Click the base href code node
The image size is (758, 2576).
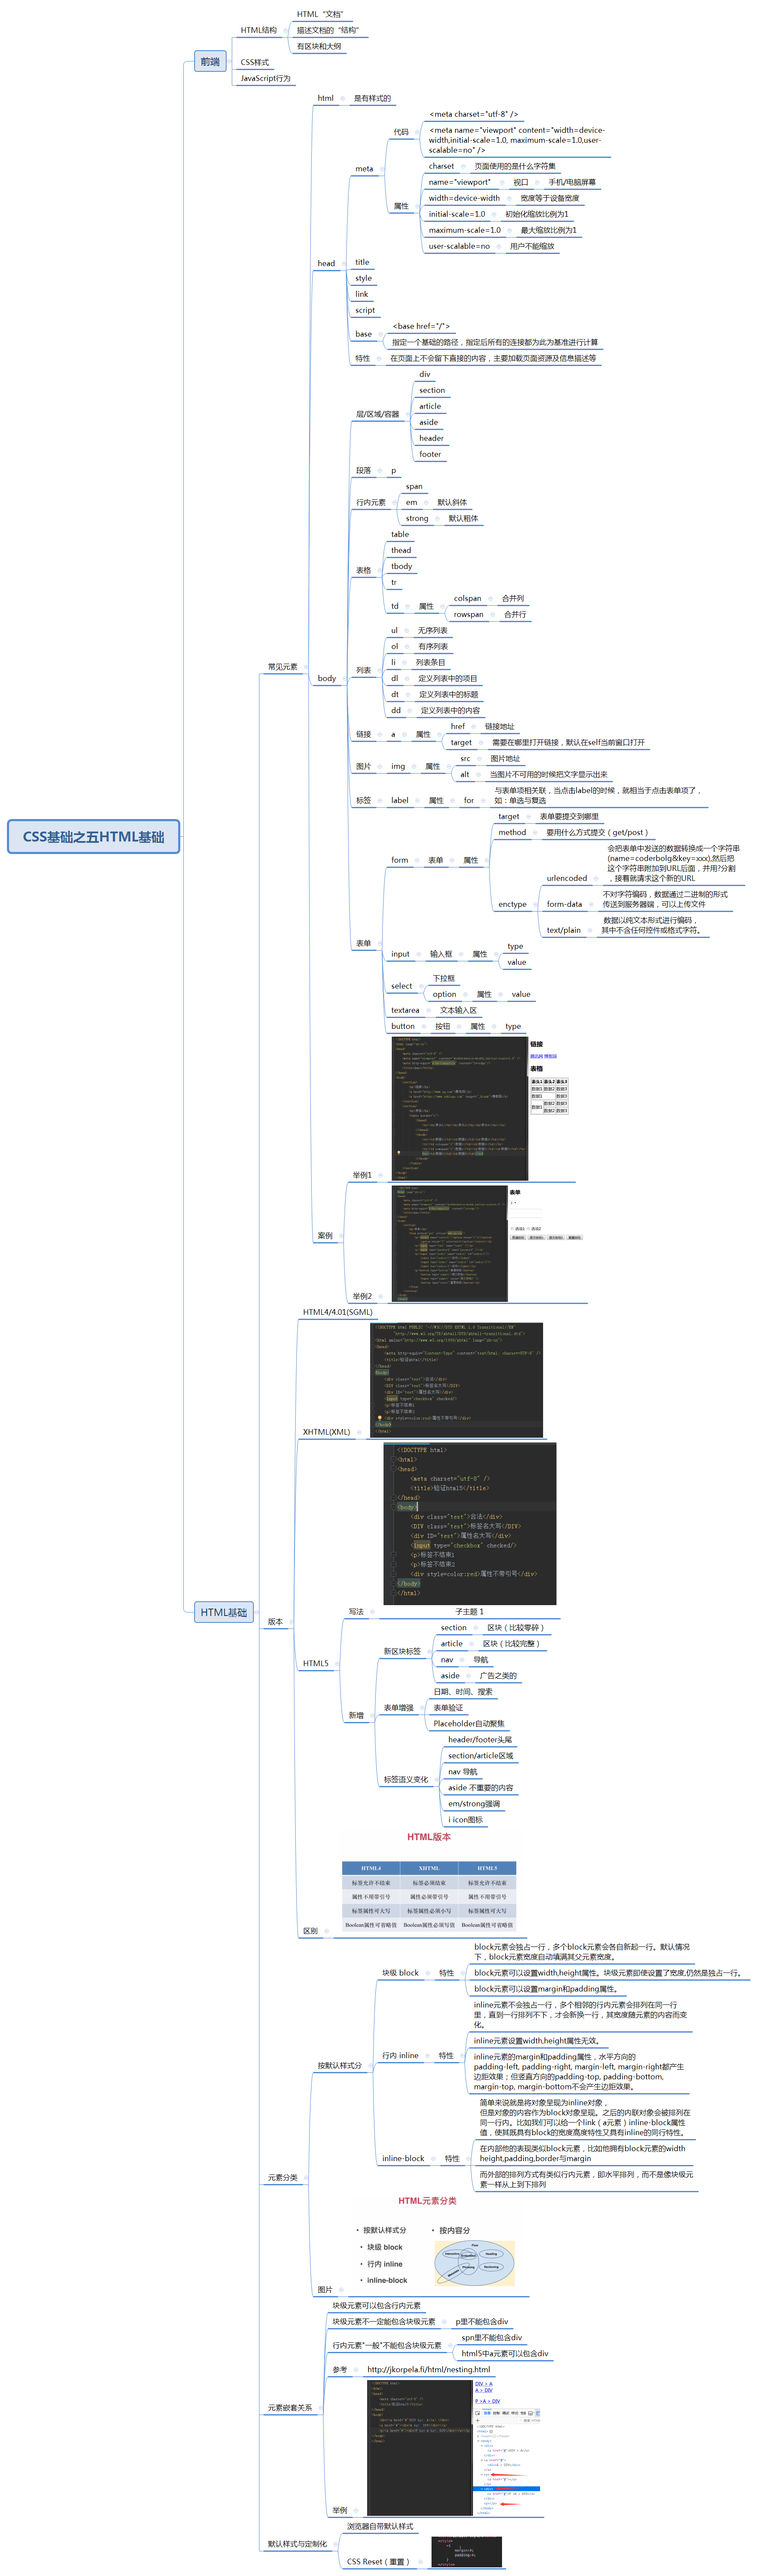click(421, 326)
